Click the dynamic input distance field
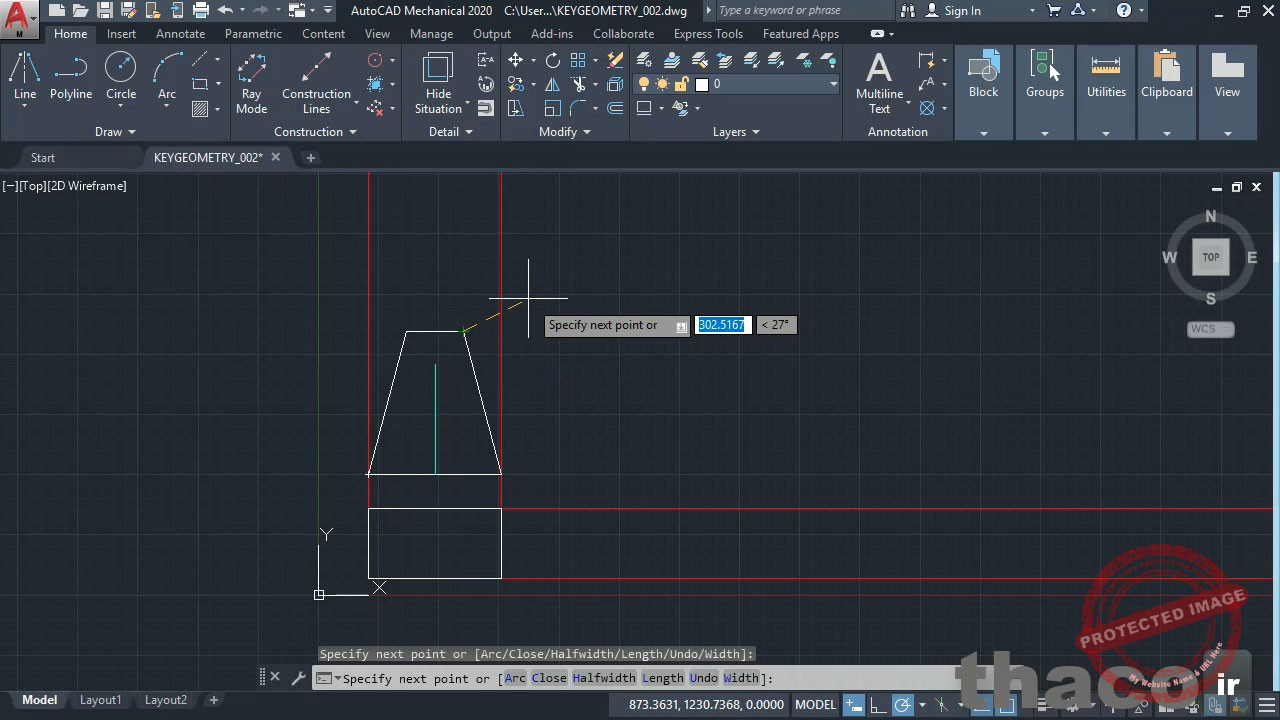Viewport: 1280px width, 720px height. 722,325
